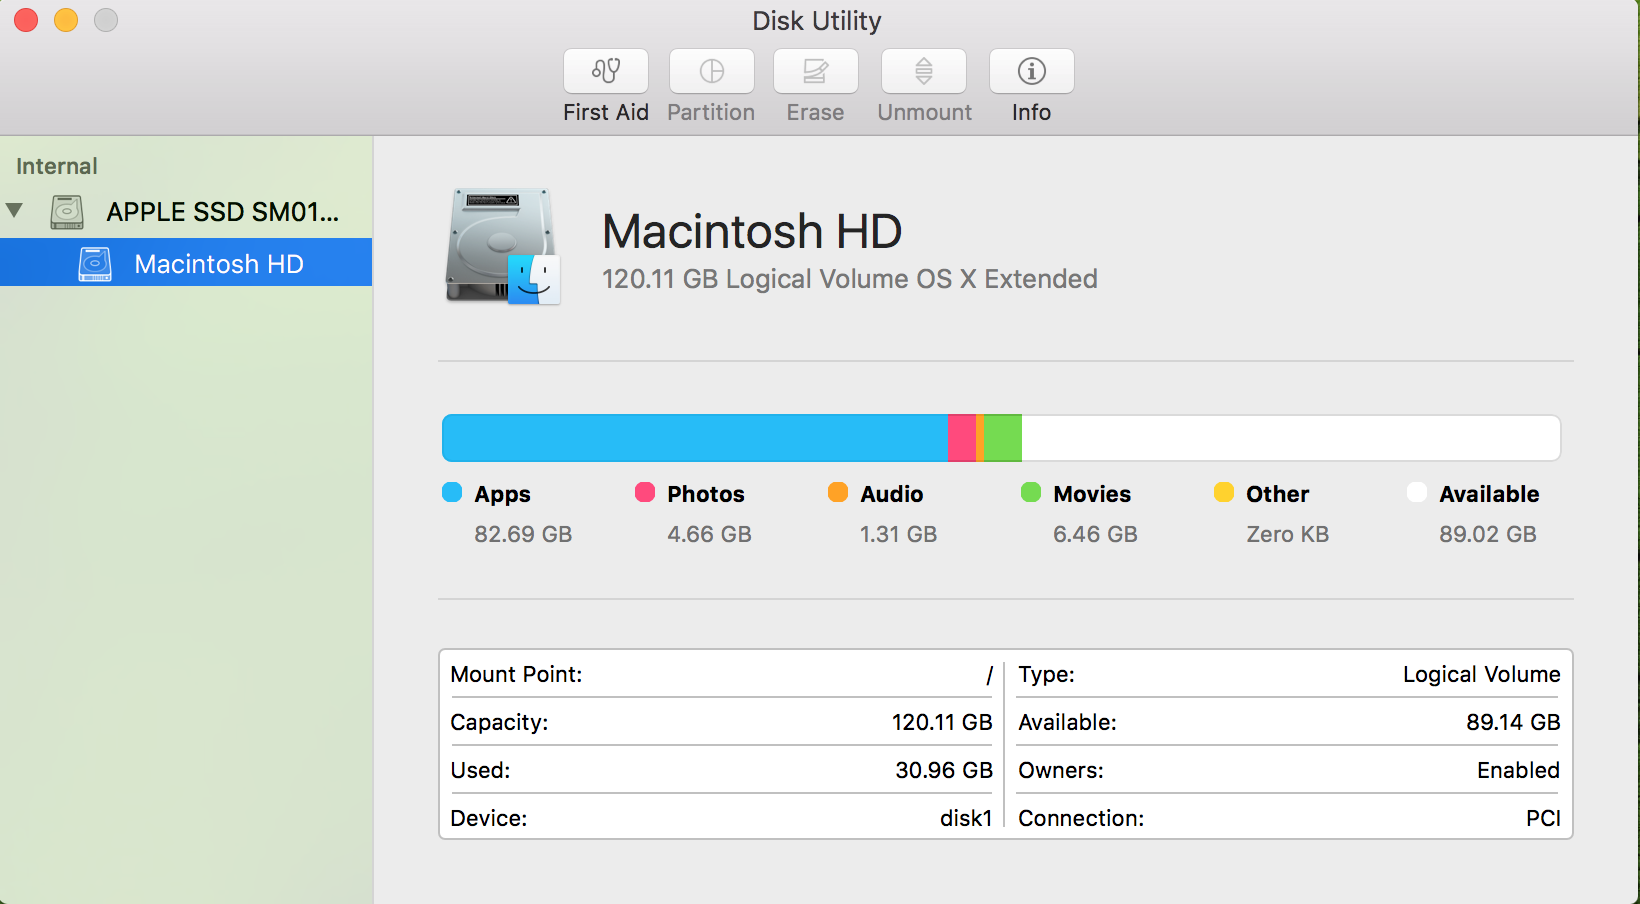
Task: Click the "6.46 GB" Movies size
Action: [1095, 534]
